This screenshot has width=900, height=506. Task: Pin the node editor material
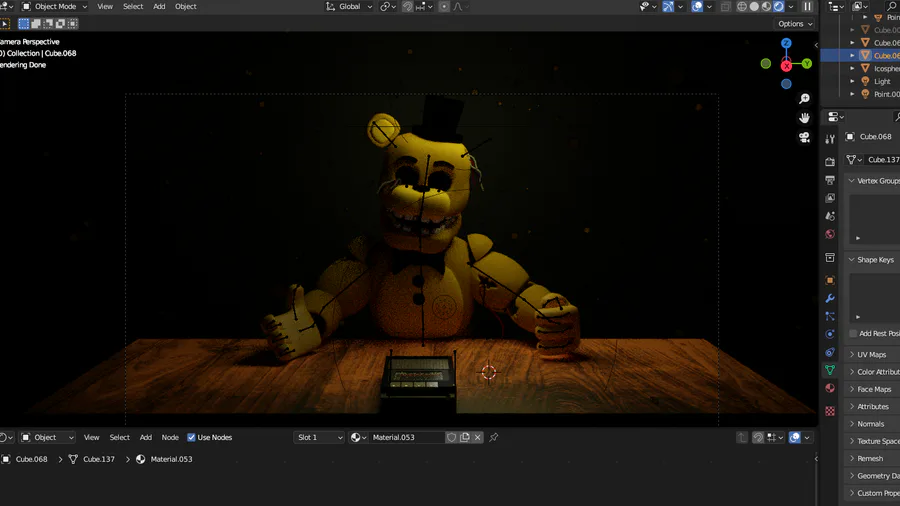click(x=494, y=438)
